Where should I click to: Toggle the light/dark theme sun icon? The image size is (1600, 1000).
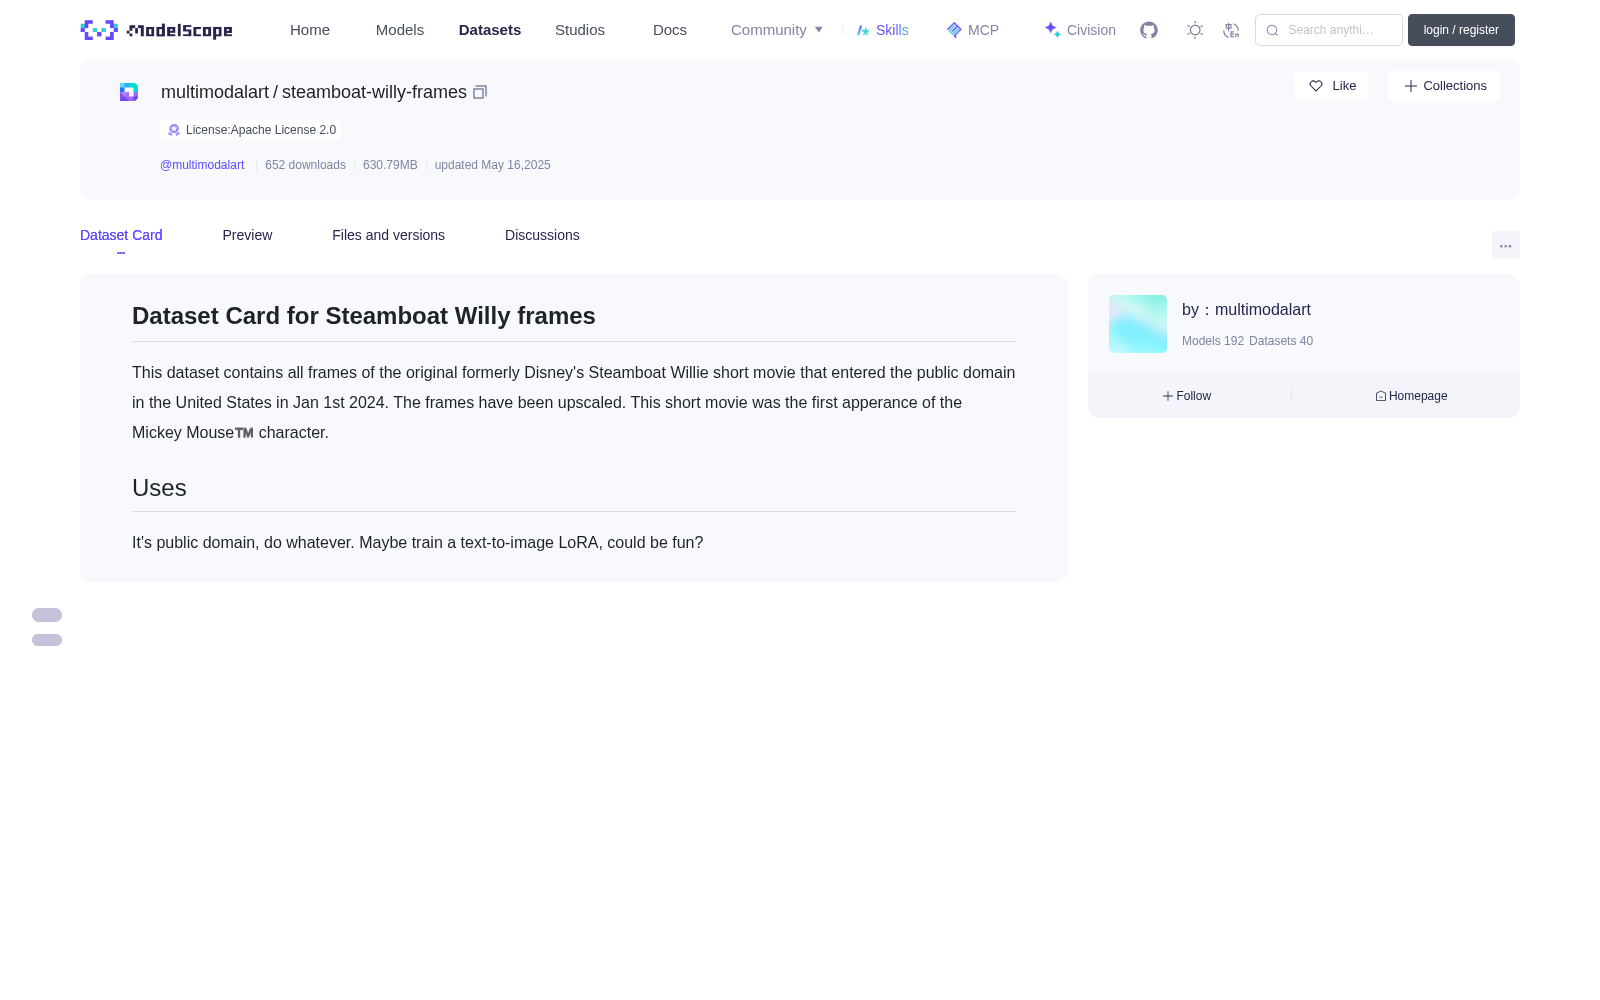click(1195, 30)
